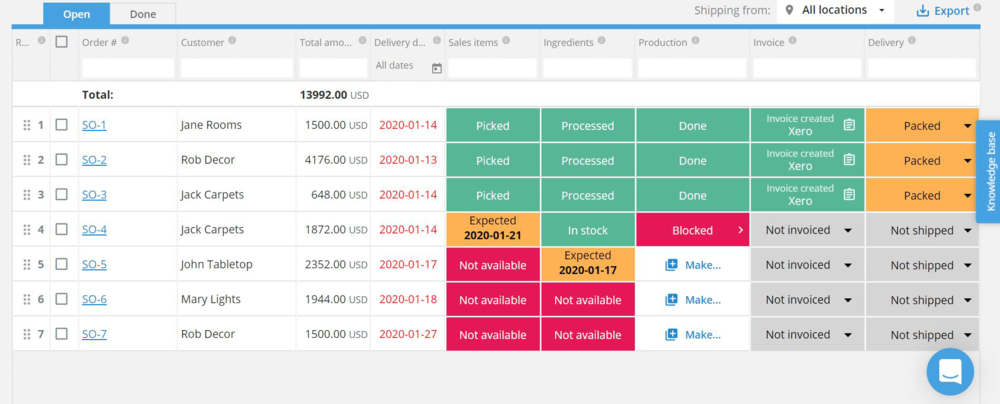The image size is (1000, 404).
Task: Check the box for order SO-4
Action: 61,229
